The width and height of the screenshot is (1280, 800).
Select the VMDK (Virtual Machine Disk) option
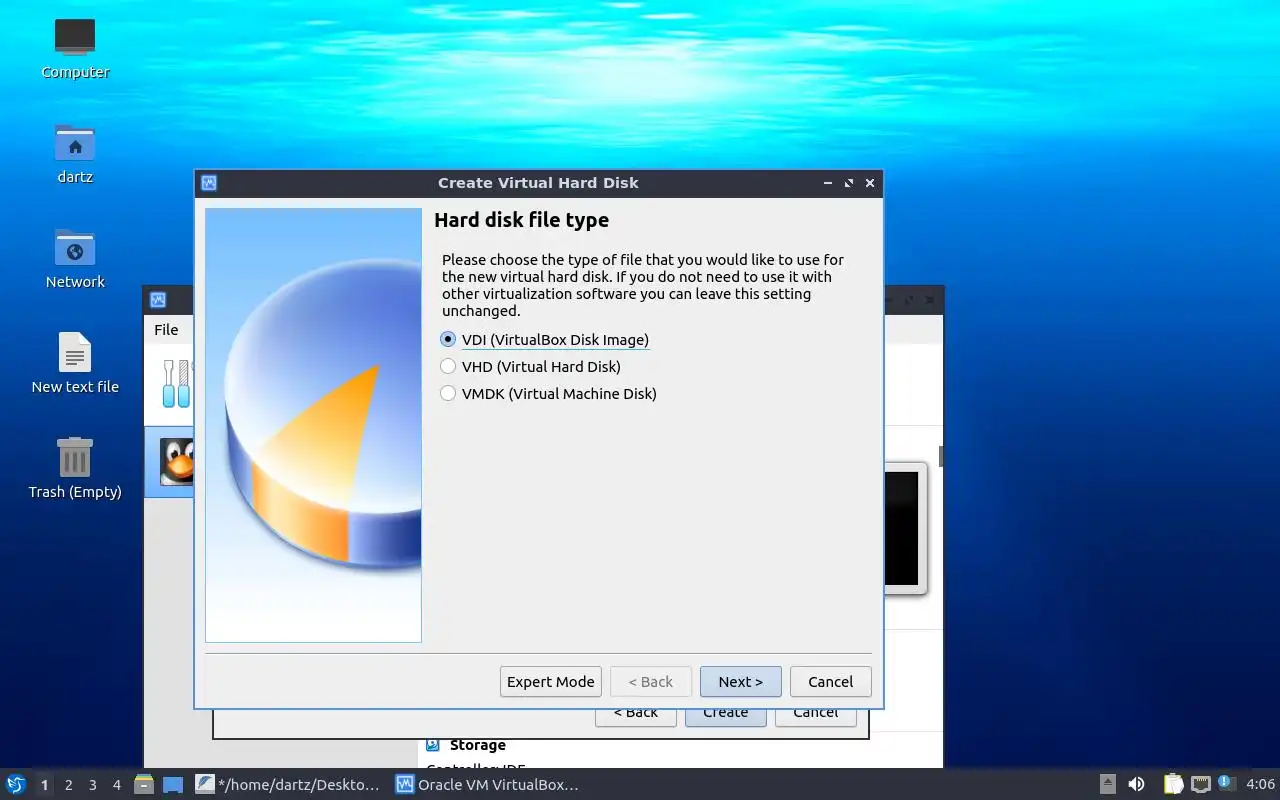click(x=549, y=394)
